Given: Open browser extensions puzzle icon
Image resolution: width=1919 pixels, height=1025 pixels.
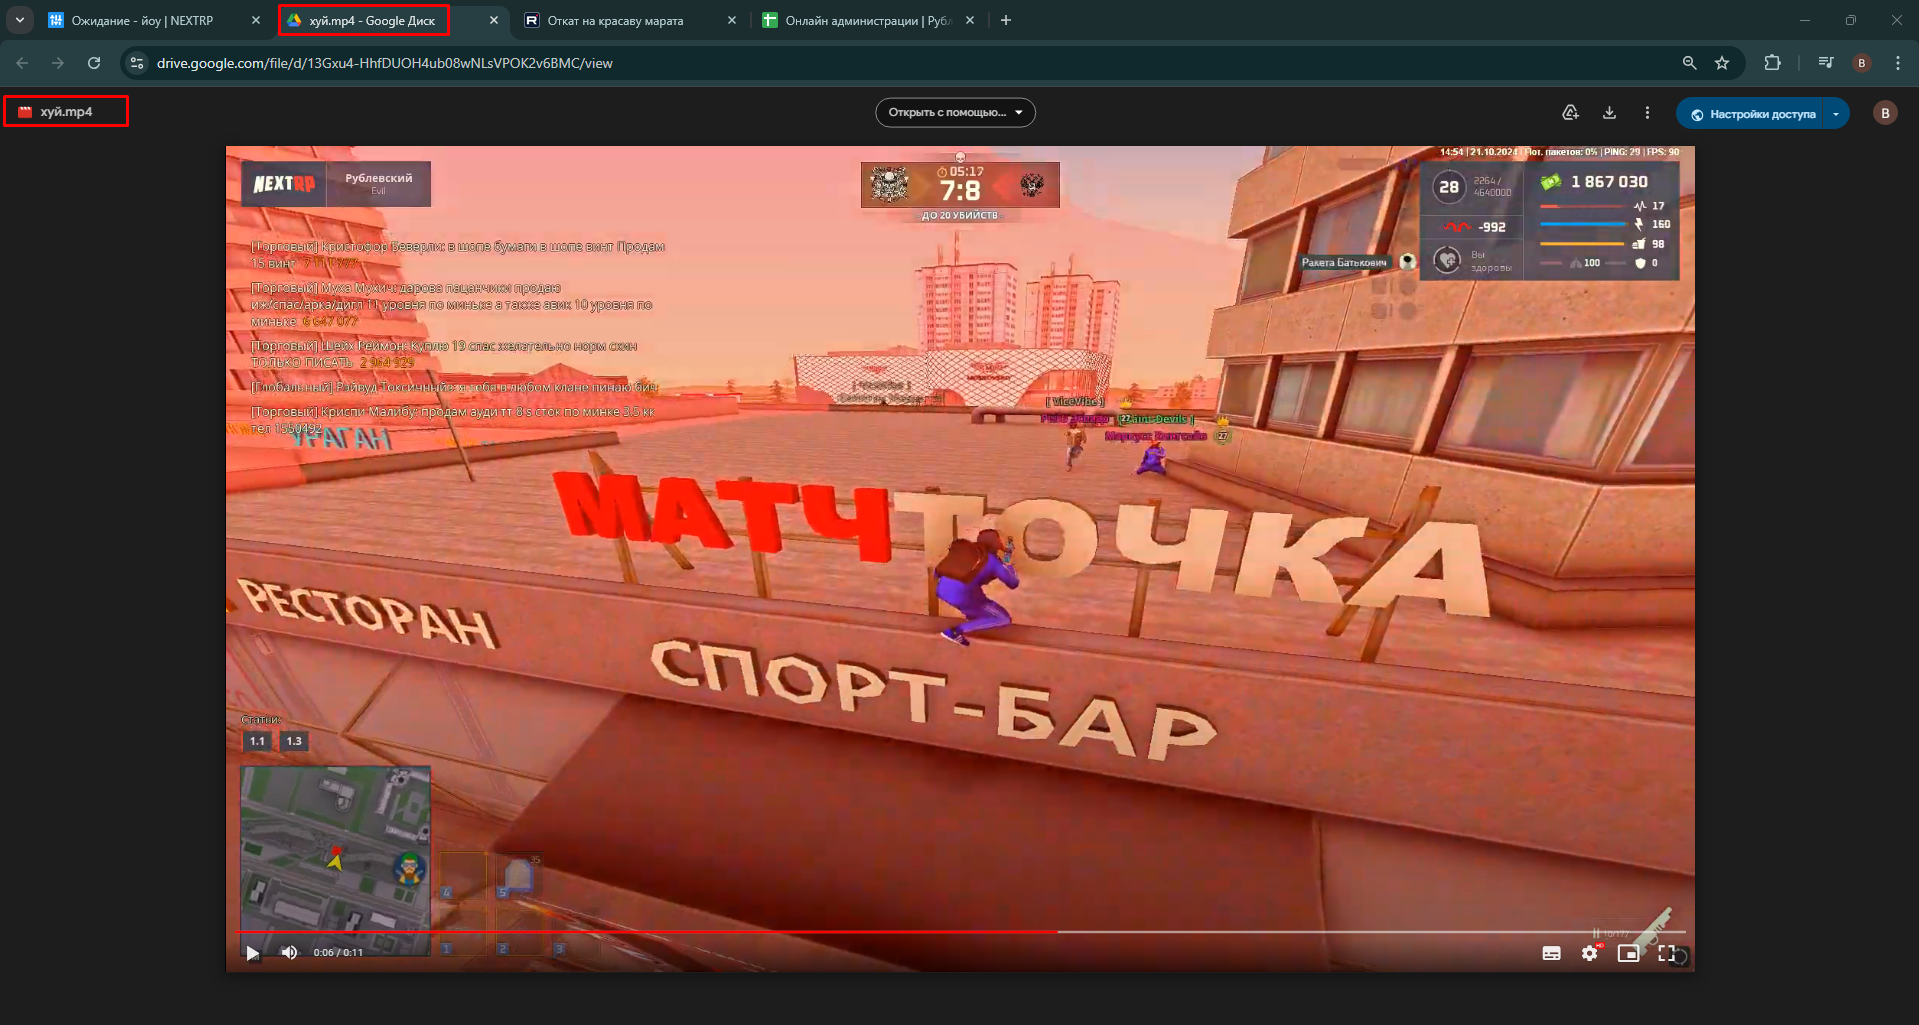Looking at the screenshot, I should coord(1772,63).
